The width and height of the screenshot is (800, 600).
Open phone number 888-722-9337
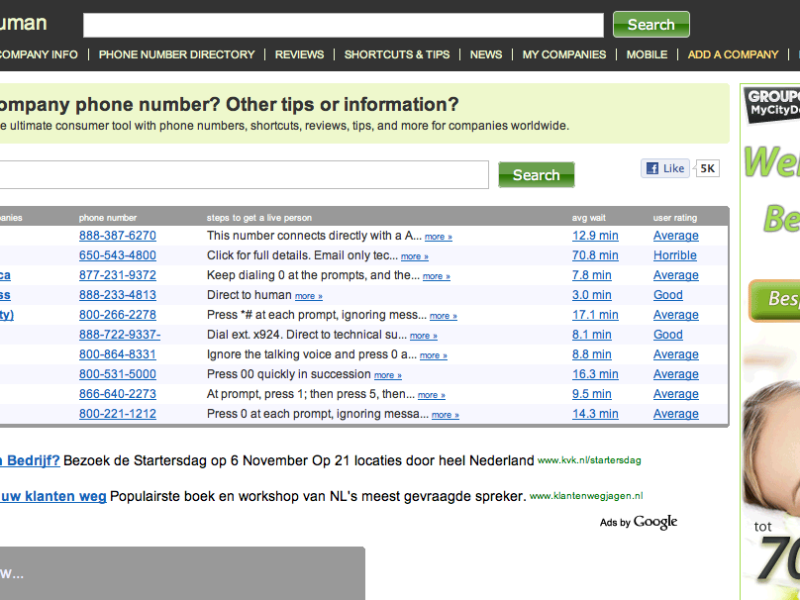pos(119,335)
